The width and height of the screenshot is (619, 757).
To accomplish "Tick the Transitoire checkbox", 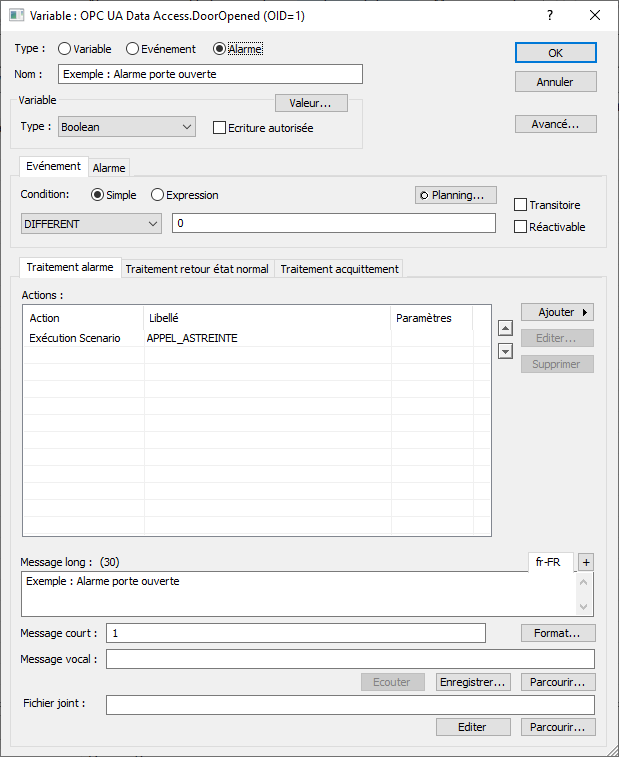I will pyautogui.click(x=520, y=205).
